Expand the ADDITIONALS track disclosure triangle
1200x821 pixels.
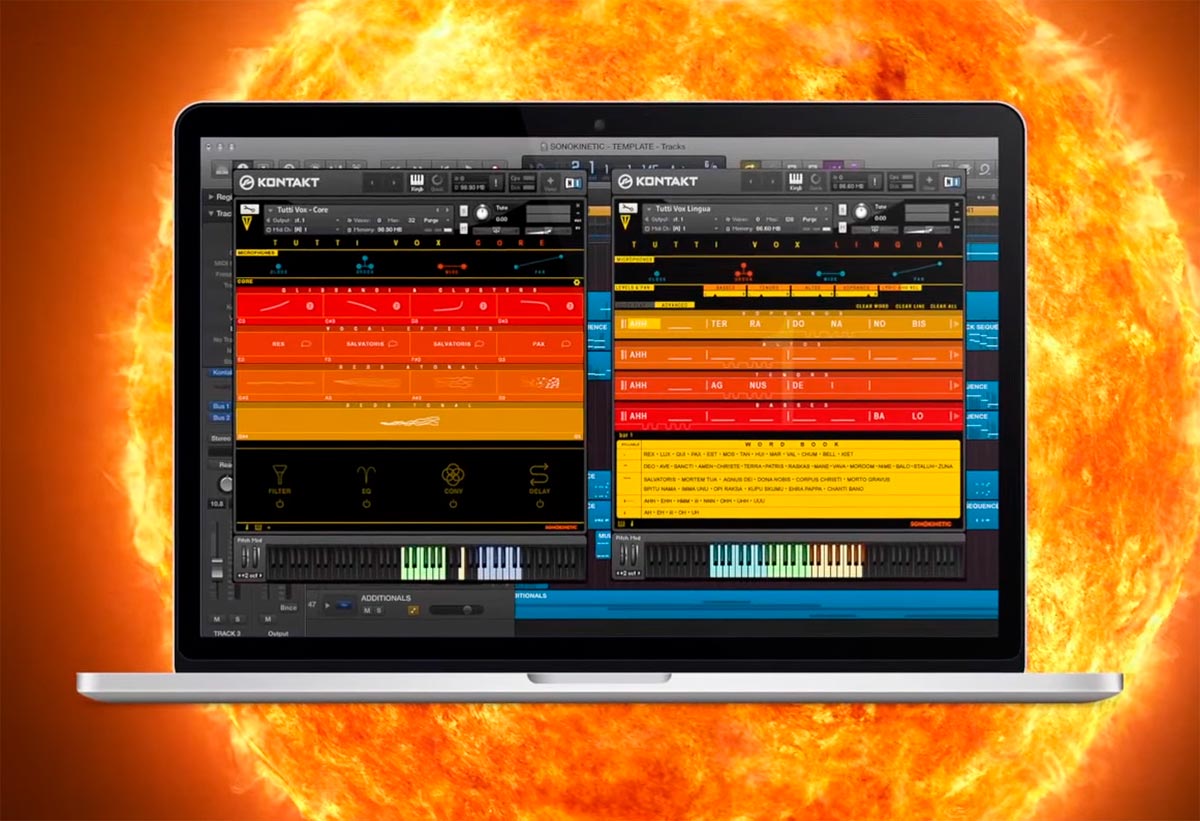pos(329,606)
